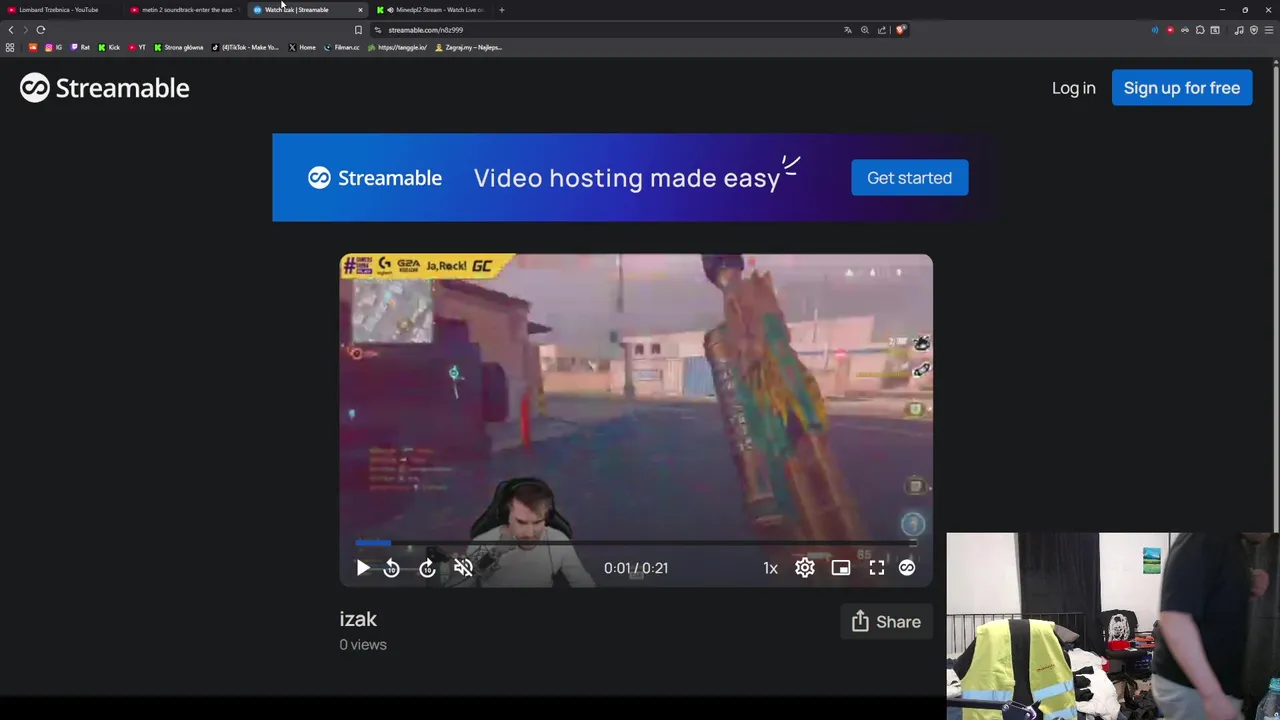Viewport: 1280px width, 720px height.
Task: Go forward in browser history
Action: click(x=25, y=30)
